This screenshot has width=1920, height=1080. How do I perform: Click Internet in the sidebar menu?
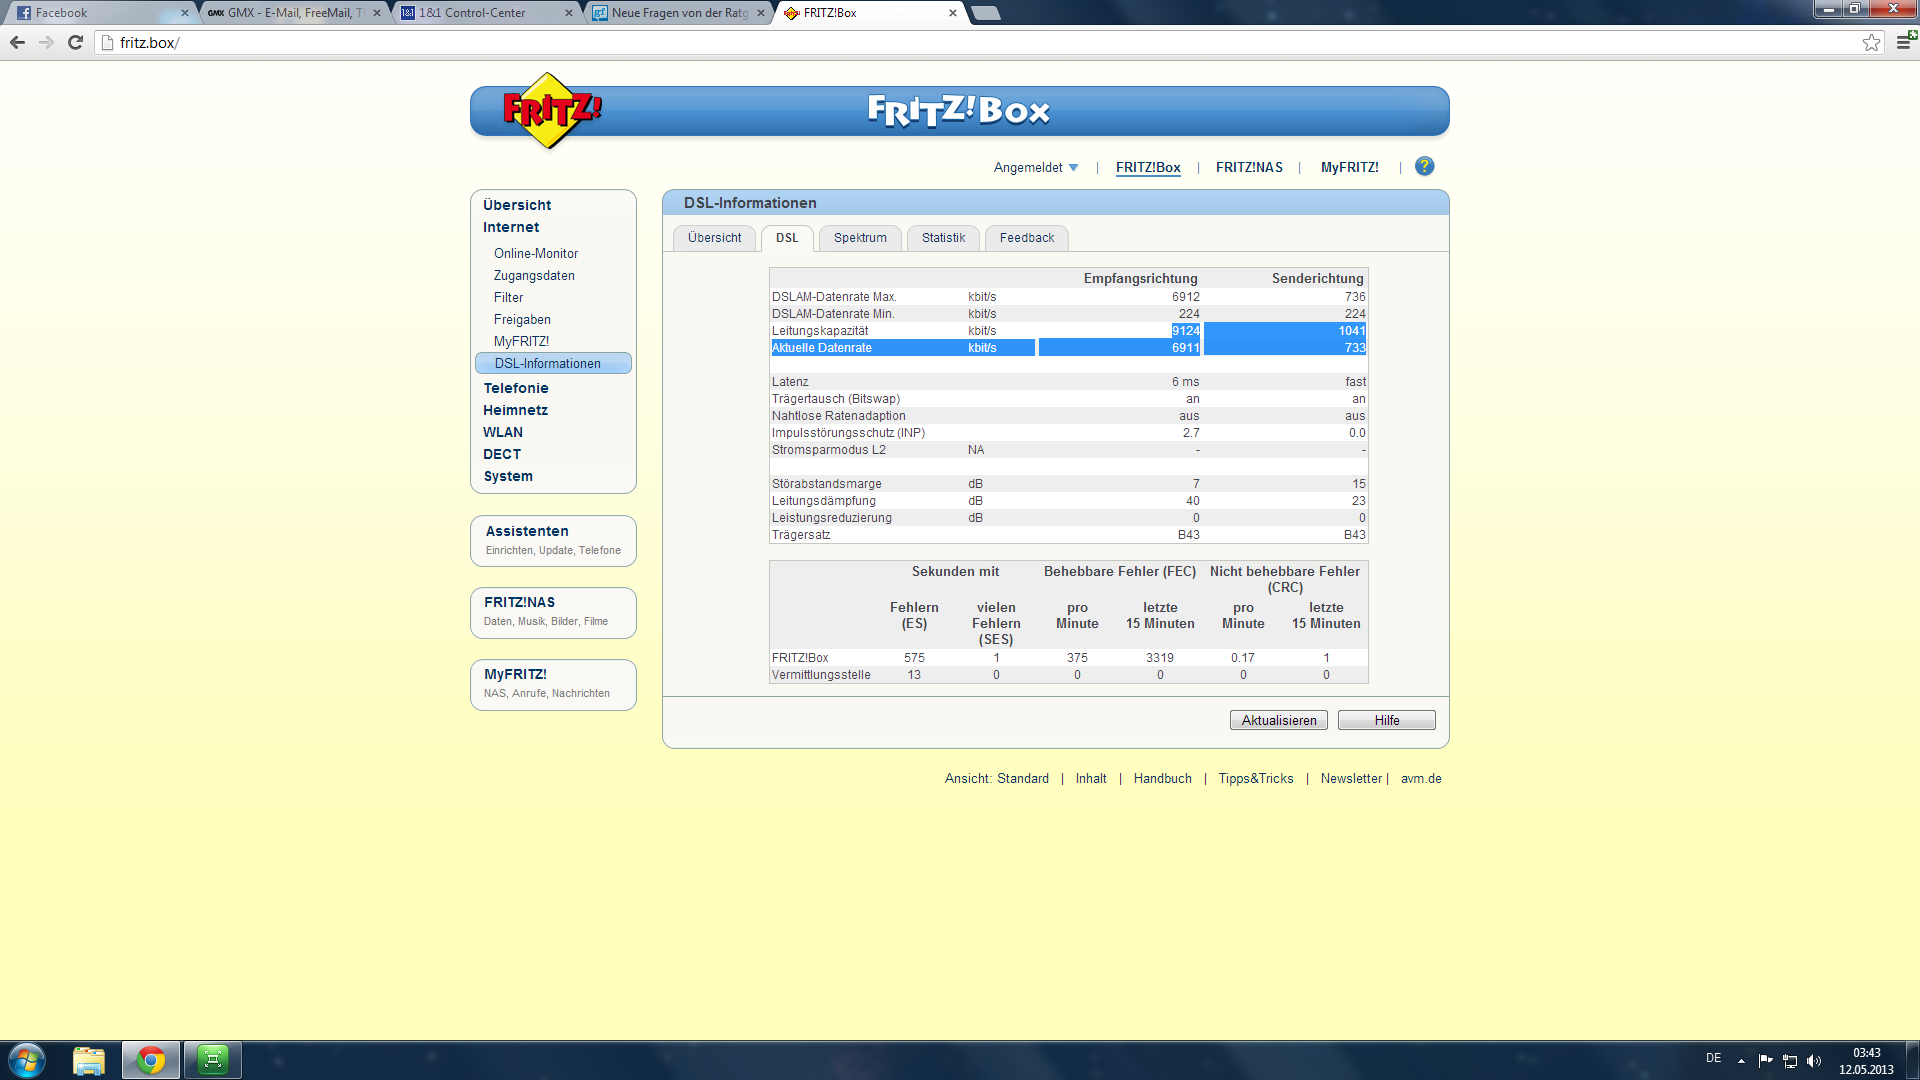tap(511, 227)
